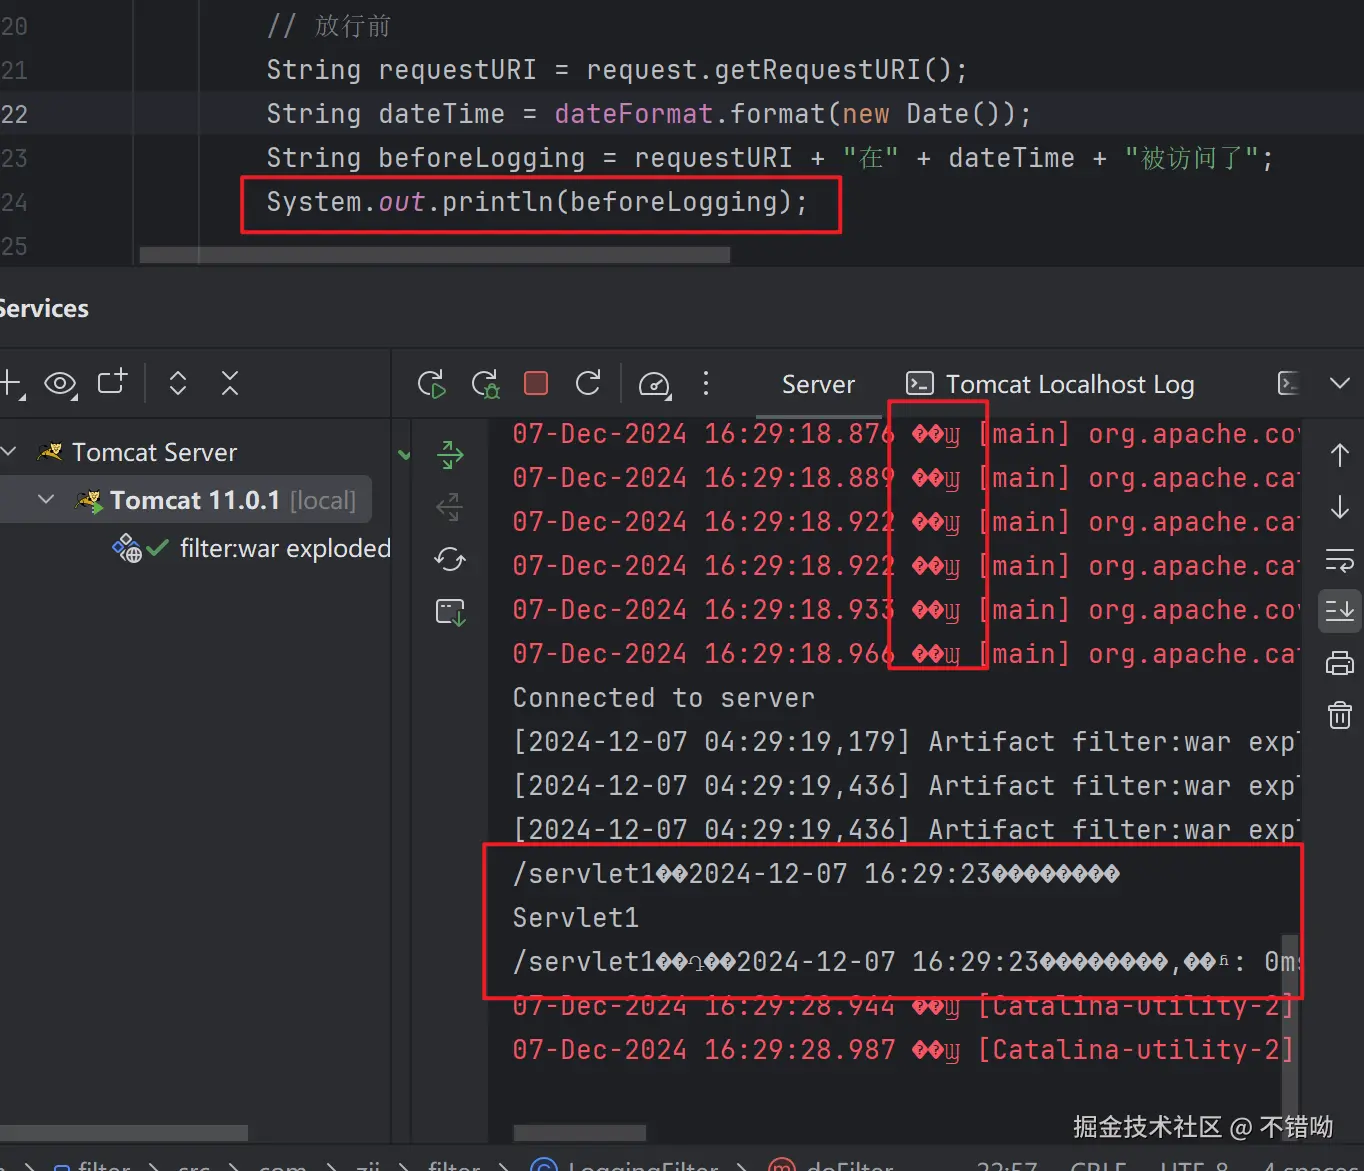The height and width of the screenshot is (1171, 1364).
Task: Click the greyed Undeploy arrow icon
Action: point(450,507)
